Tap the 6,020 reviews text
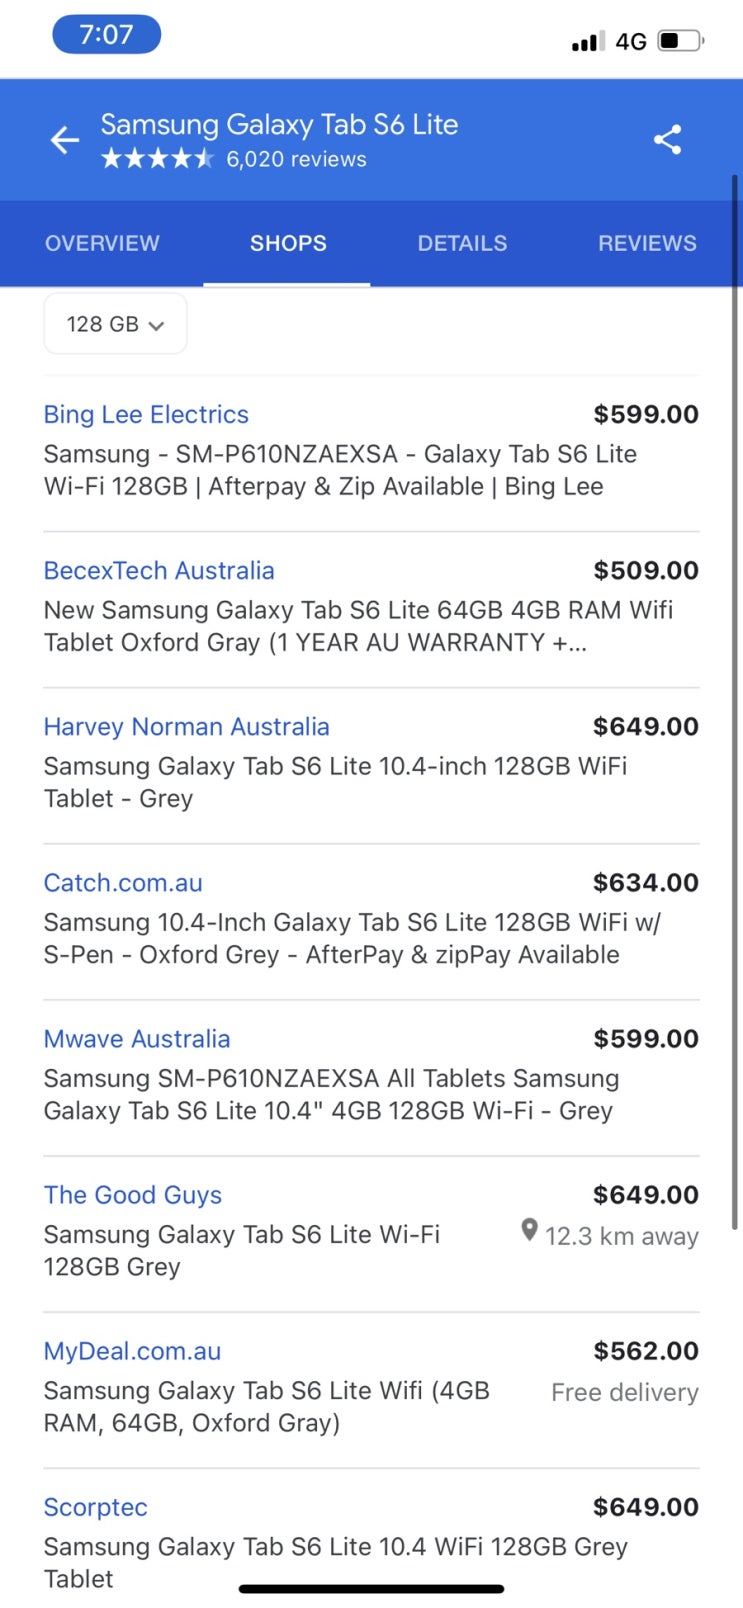 coord(296,159)
